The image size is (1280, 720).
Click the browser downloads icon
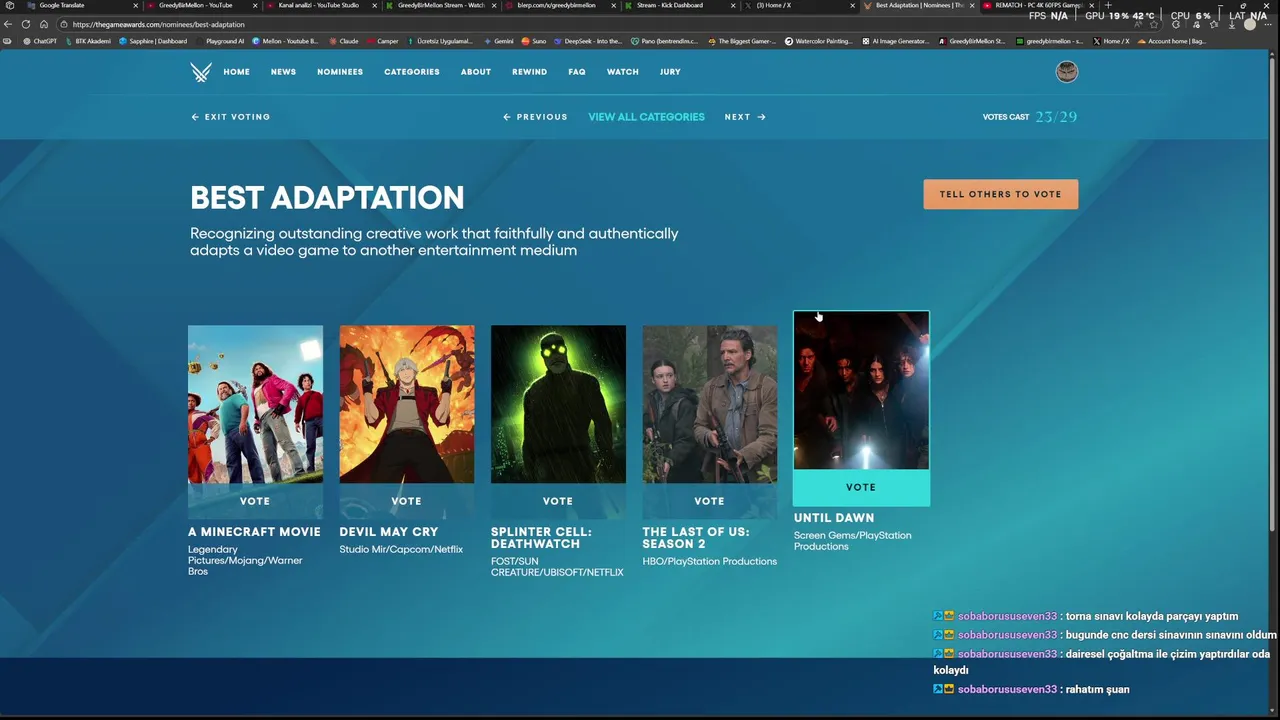point(1231,24)
